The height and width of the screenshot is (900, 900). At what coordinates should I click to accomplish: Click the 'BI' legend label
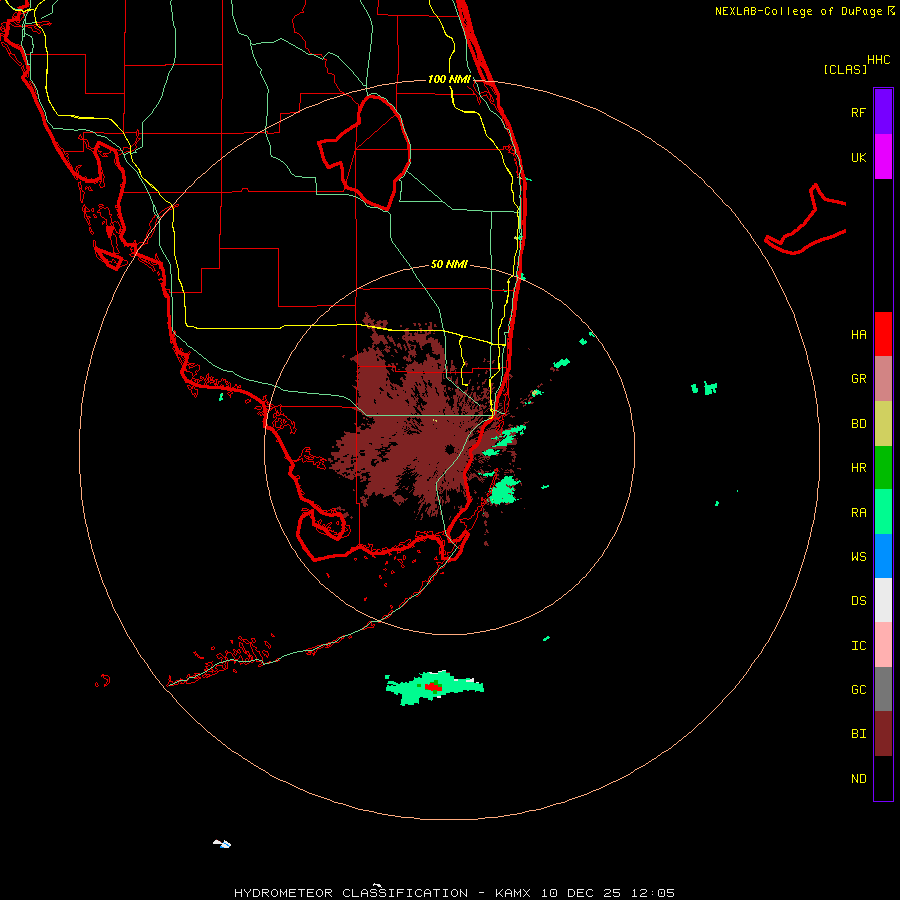point(858,734)
